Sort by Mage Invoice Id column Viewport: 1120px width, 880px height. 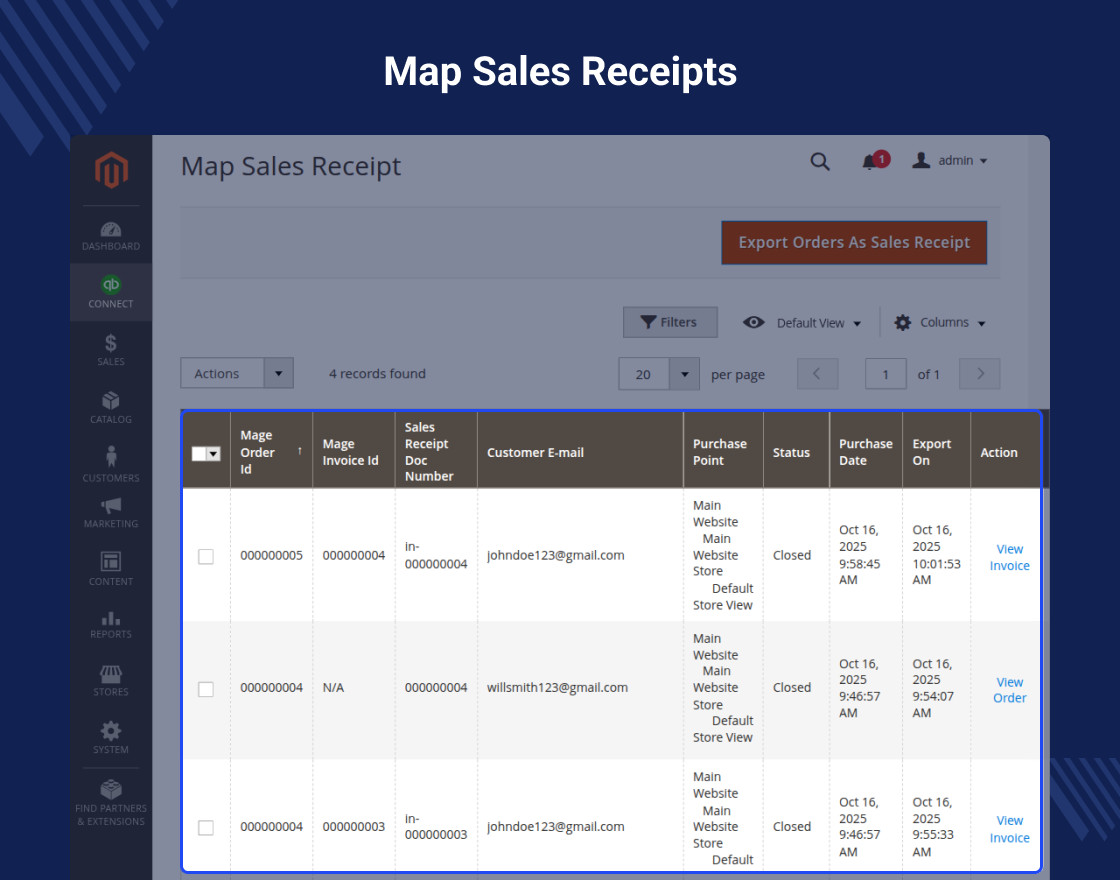(x=354, y=451)
